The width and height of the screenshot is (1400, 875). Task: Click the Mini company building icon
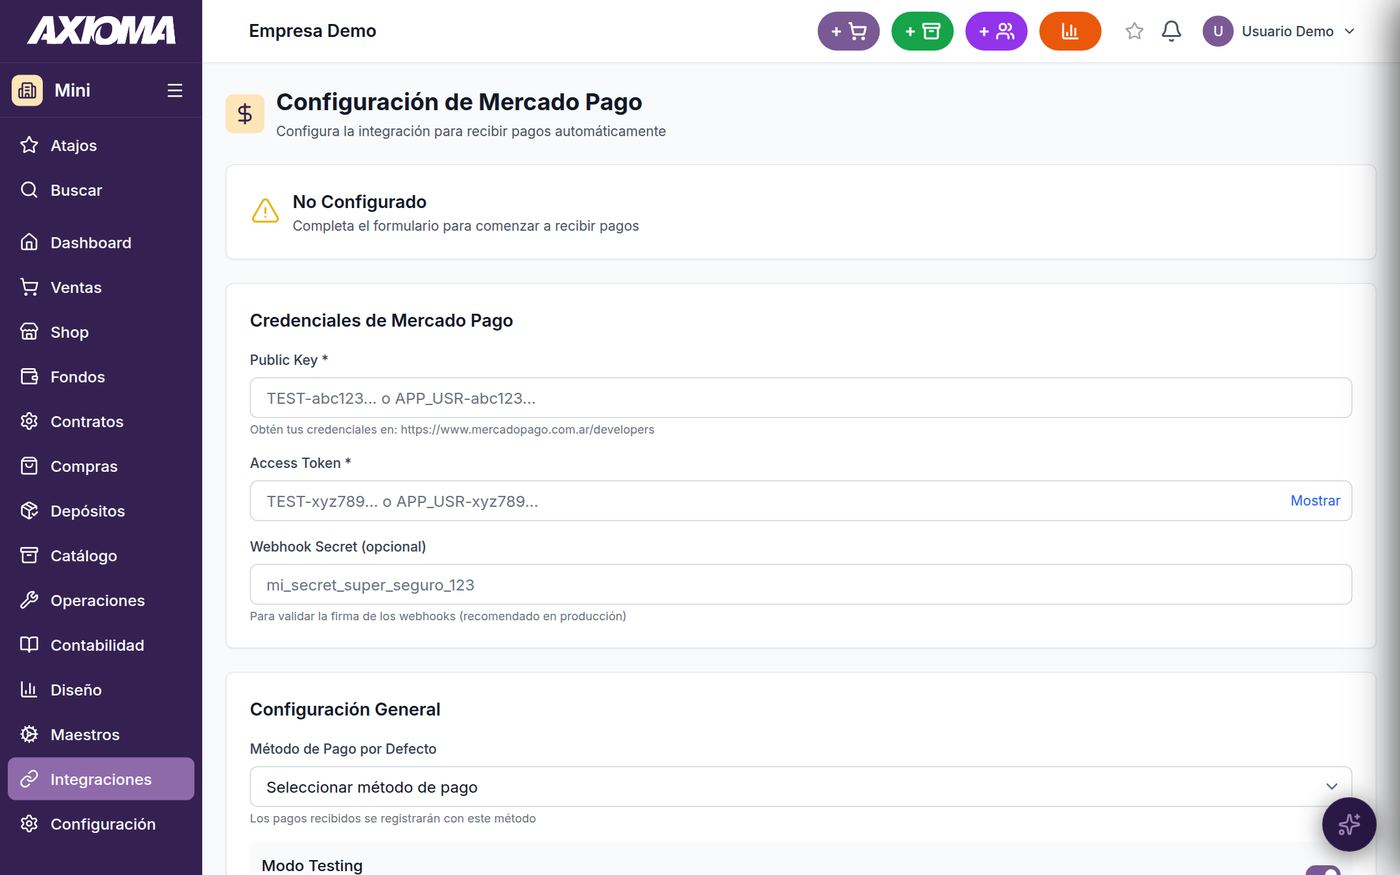coord(27,90)
